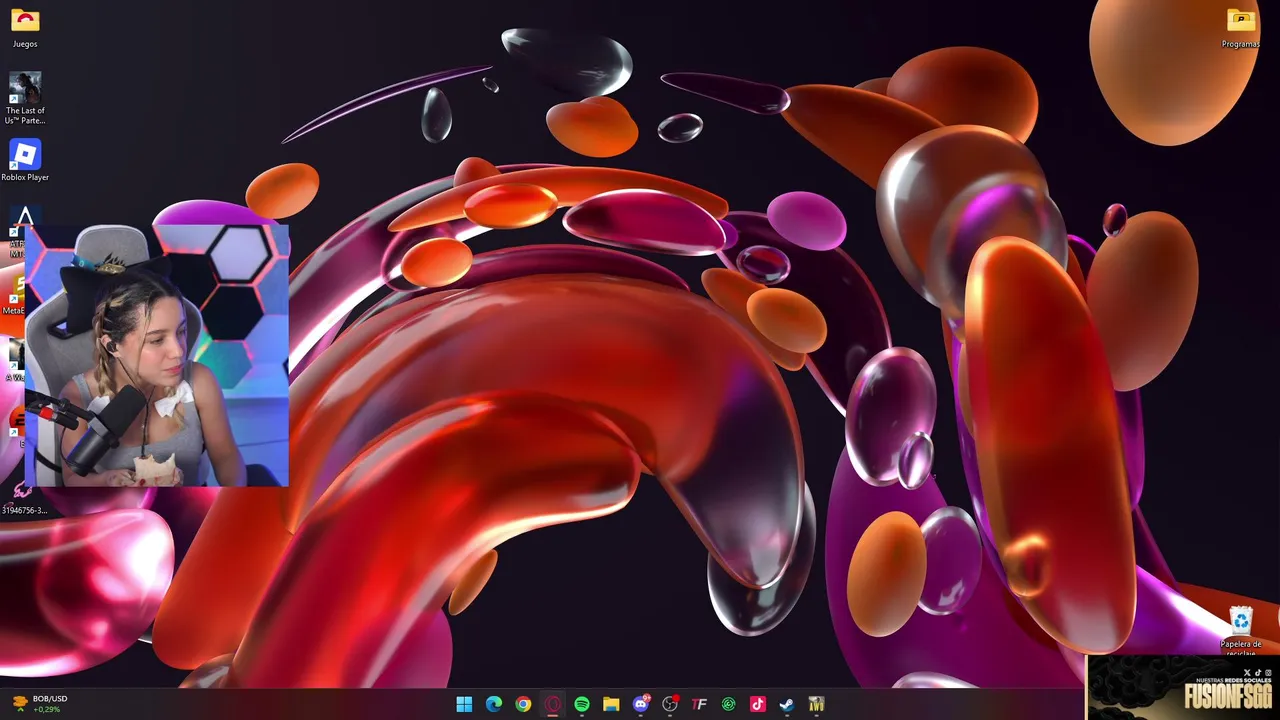Screen dimensions: 1280x720
Task: Open the BOB/USD taskbar widget
Action: 40,704
